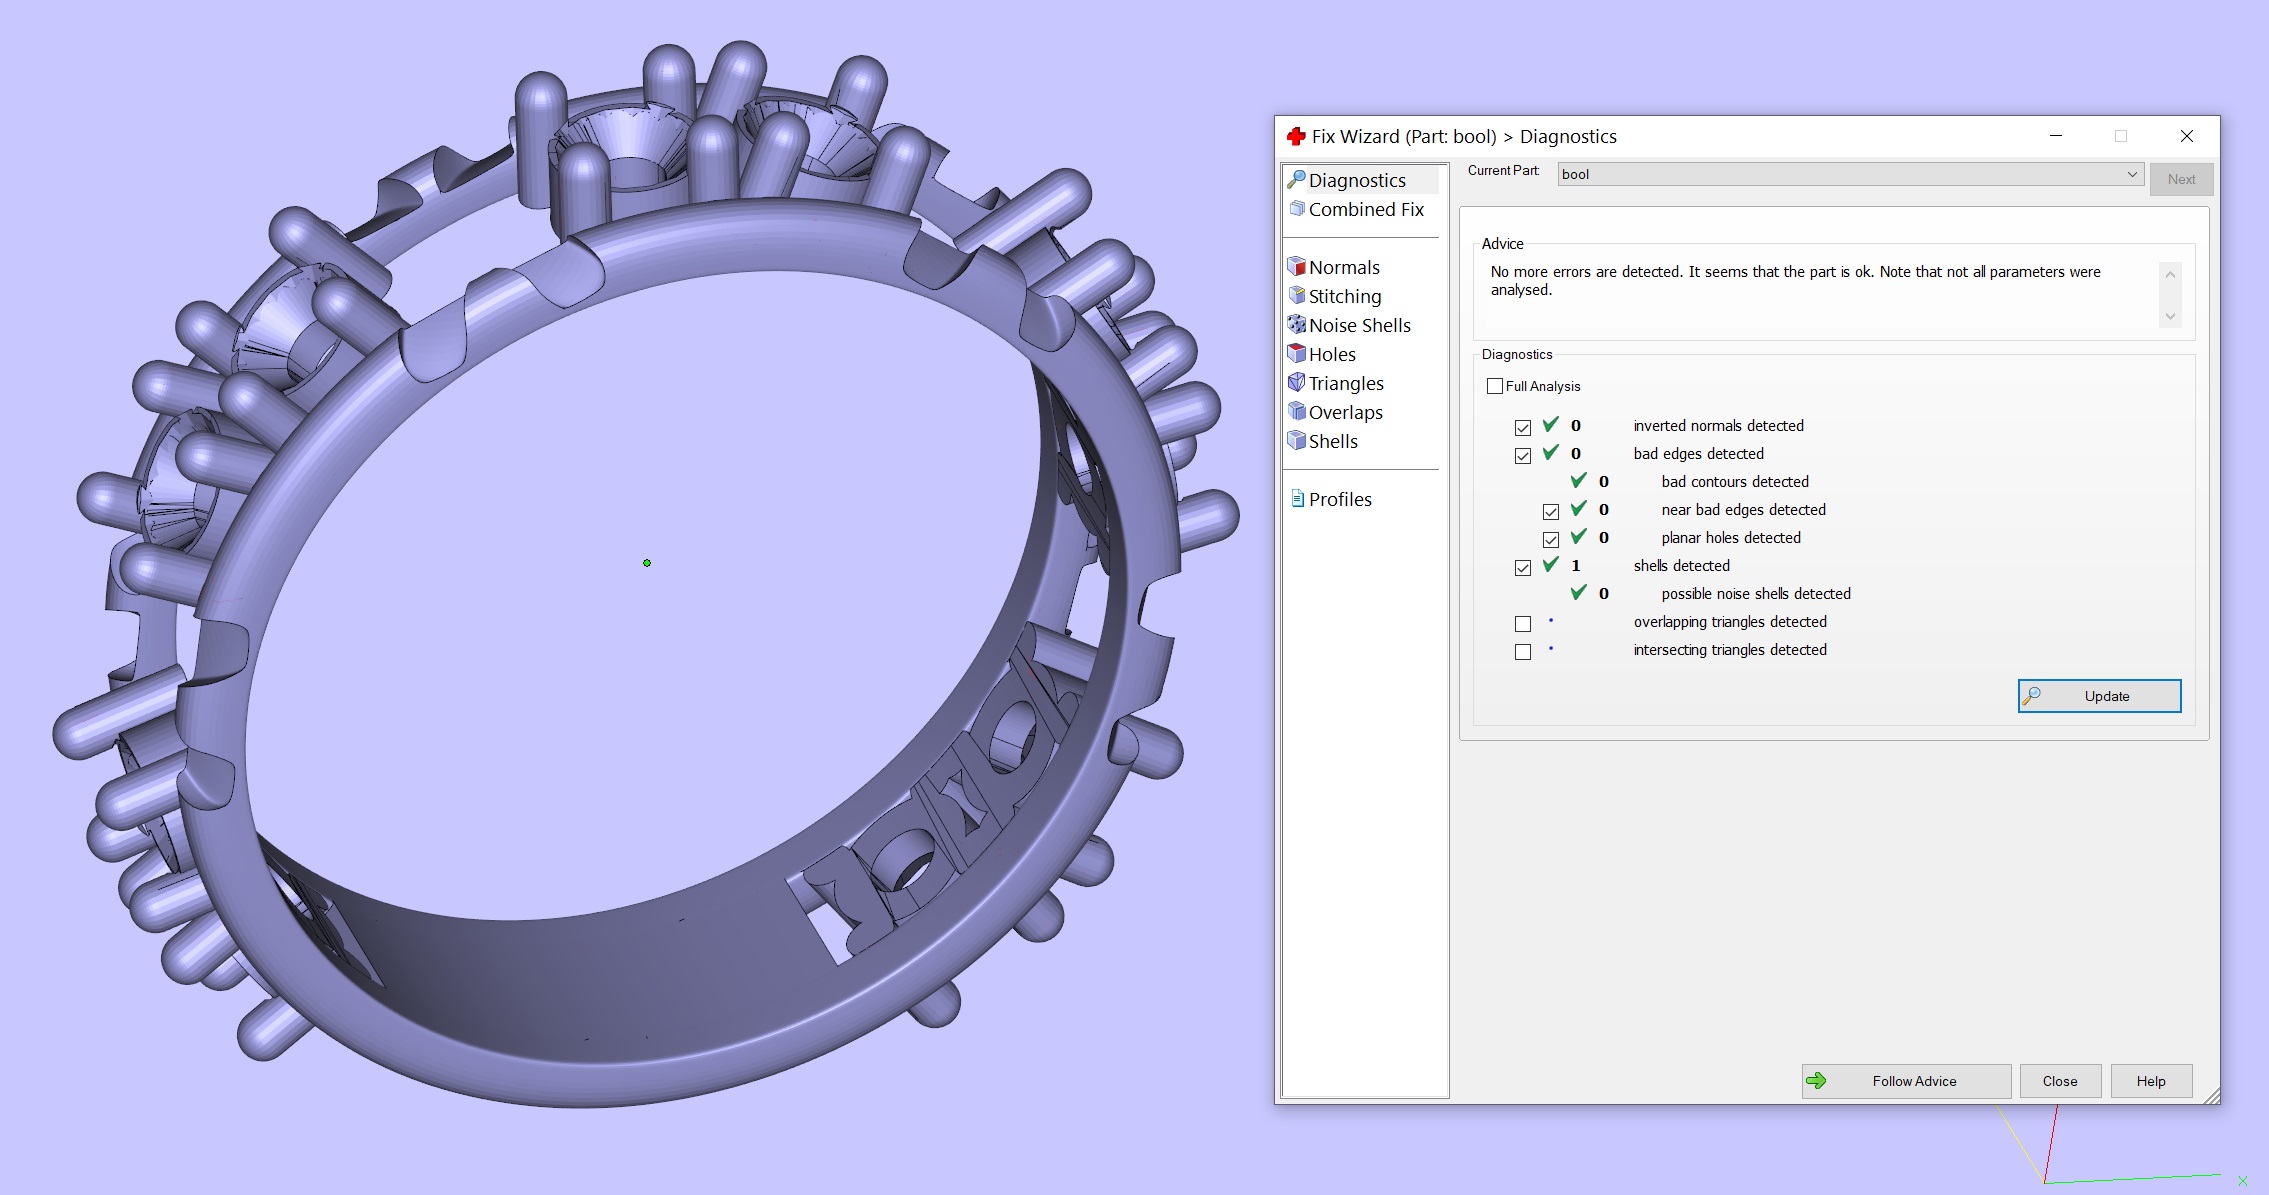Switch to the Combined Fix page
This screenshot has height=1195, width=2269.
click(1365, 209)
